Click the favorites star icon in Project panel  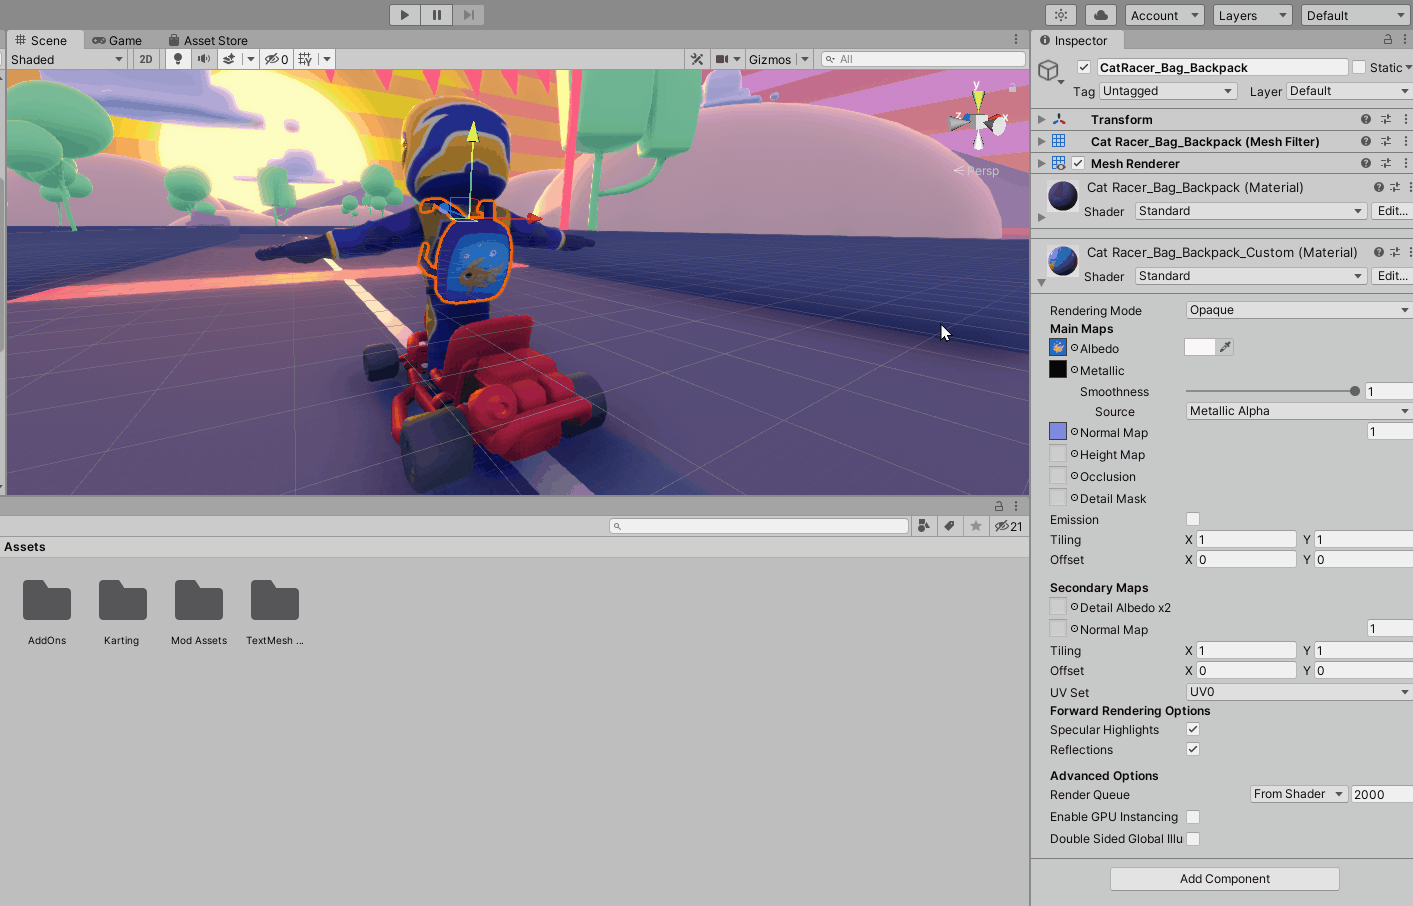tap(976, 526)
